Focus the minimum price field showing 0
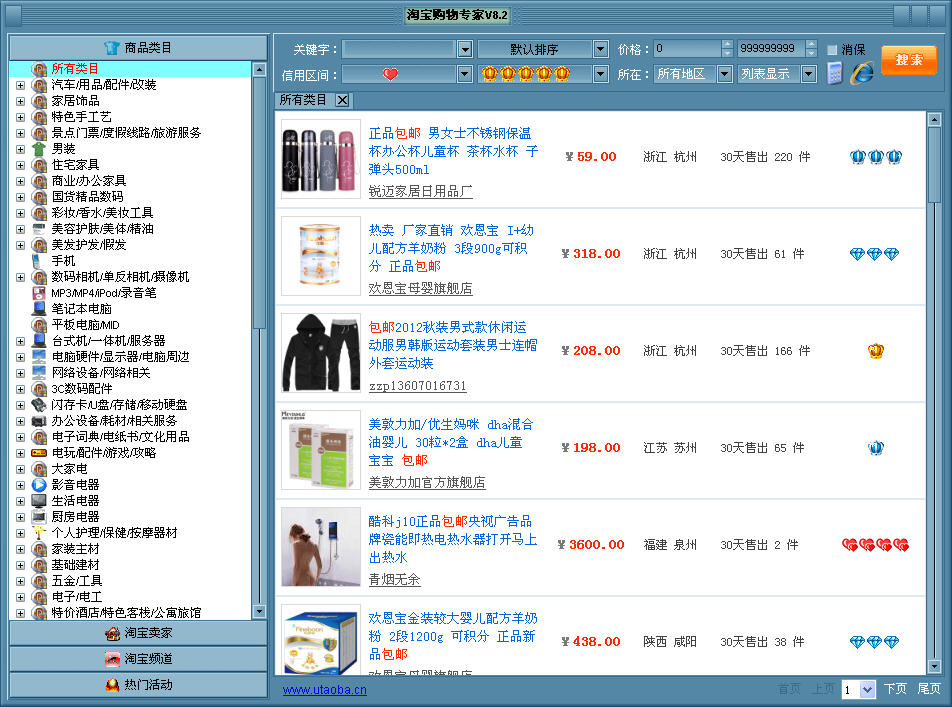Viewport: 952px width, 707px height. coord(687,49)
